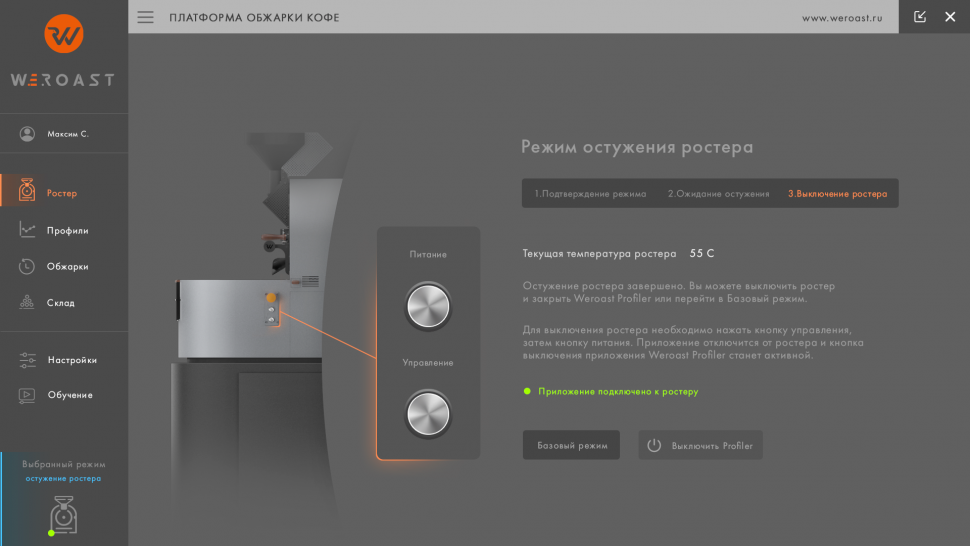This screenshot has height=546, width=970.
Task: Open the Обжарки clock icon
Action: [x=27, y=266]
